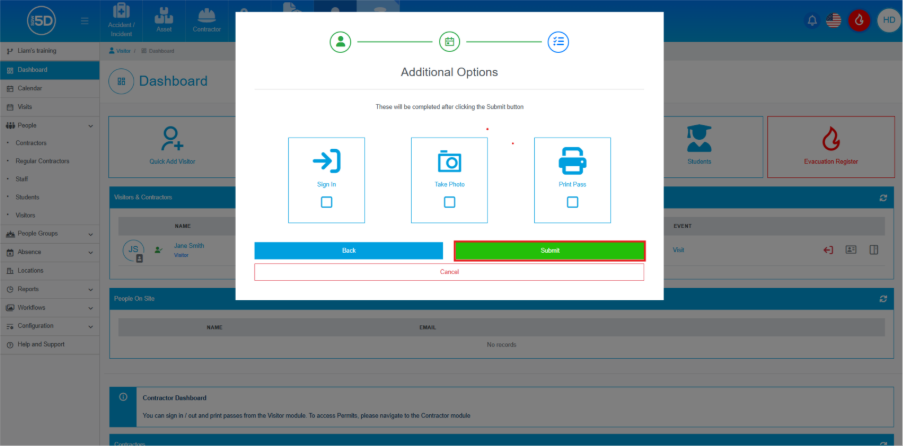The image size is (903, 447).
Task: Click the first wizard step person icon
Action: click(x=342, y=42)
